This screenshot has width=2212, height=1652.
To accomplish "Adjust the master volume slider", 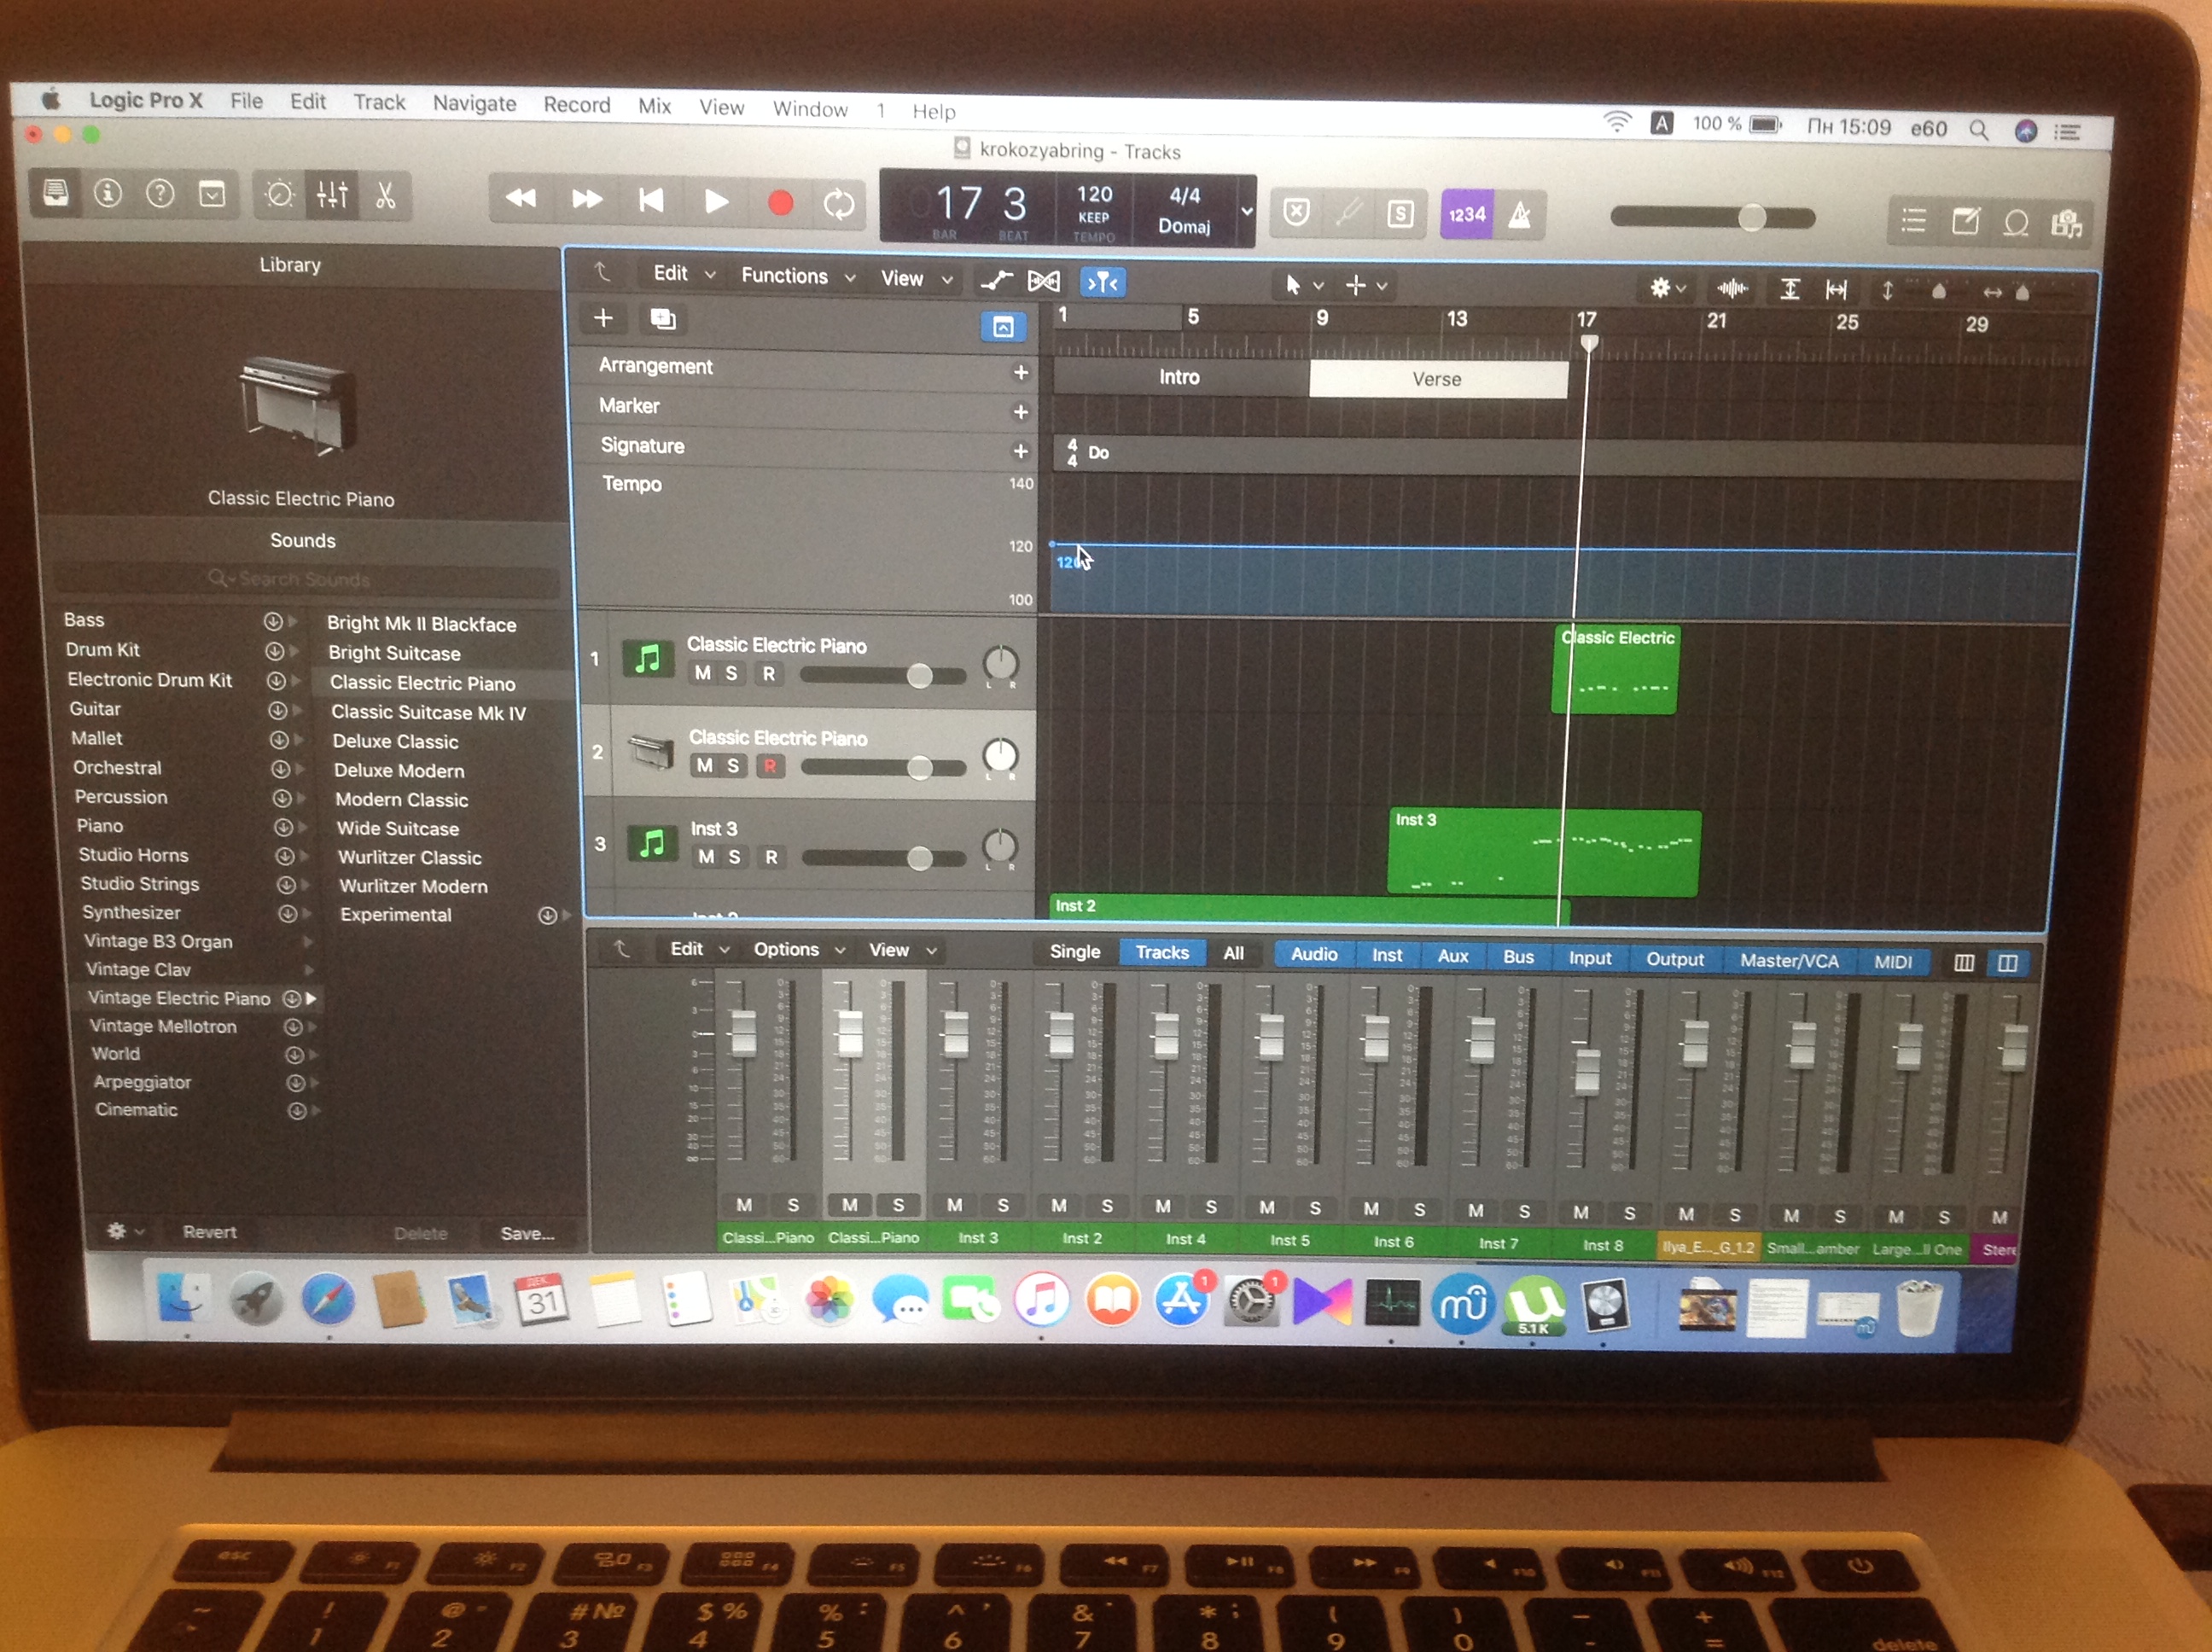I will pos(1750,218).
